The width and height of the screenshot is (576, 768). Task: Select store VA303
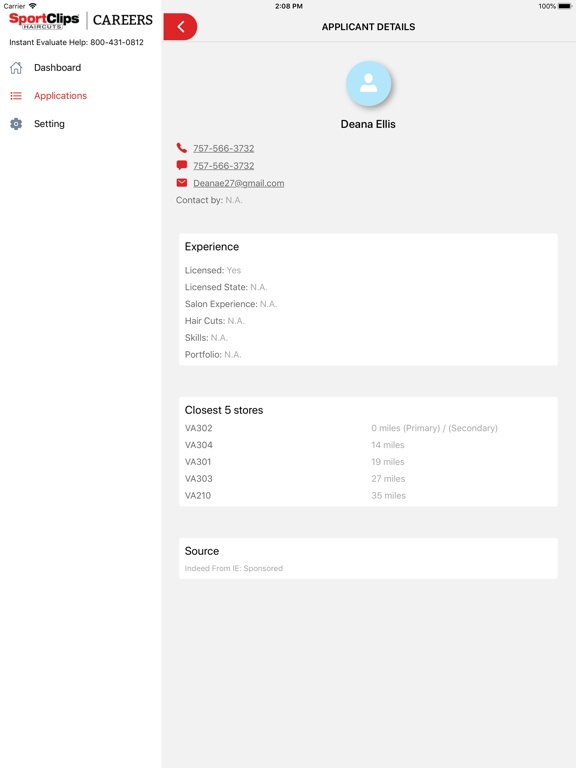coord(198,479)
